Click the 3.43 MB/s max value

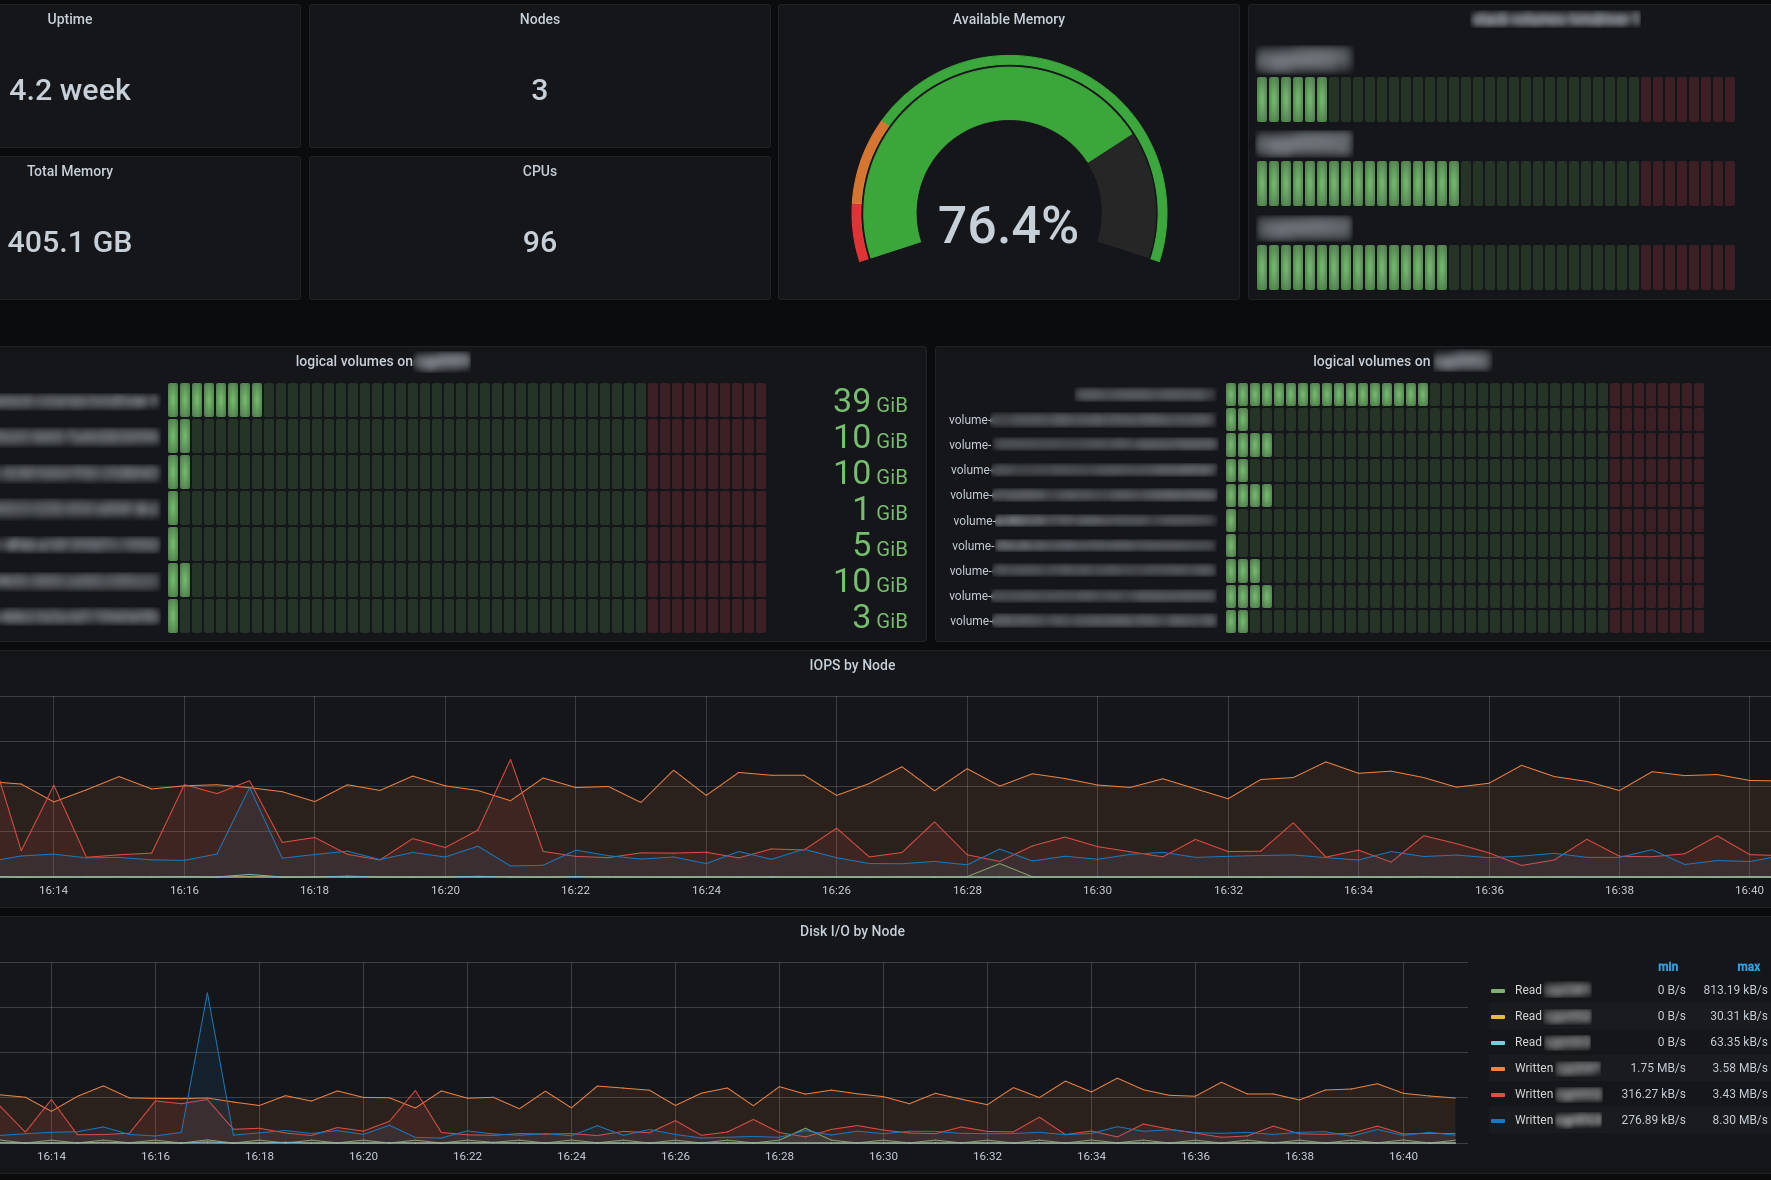[1740, 1094]
